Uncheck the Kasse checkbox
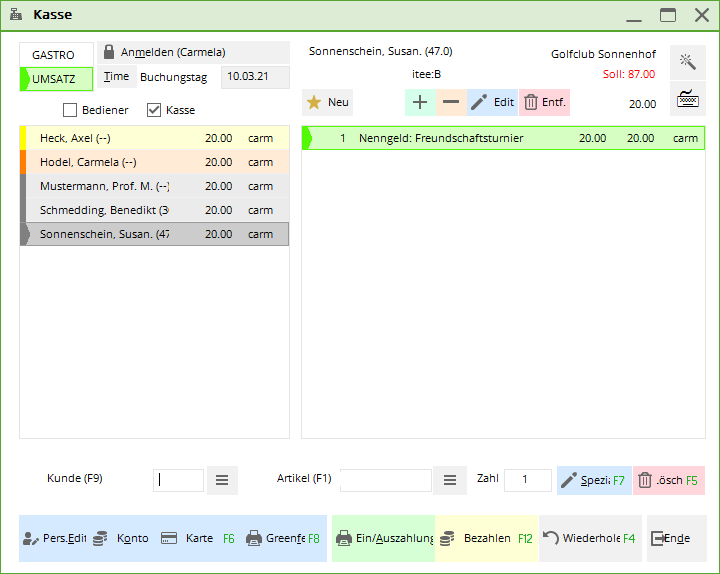Image resolution: width=720 pixels, height=574 pixels. coord(154,110)
